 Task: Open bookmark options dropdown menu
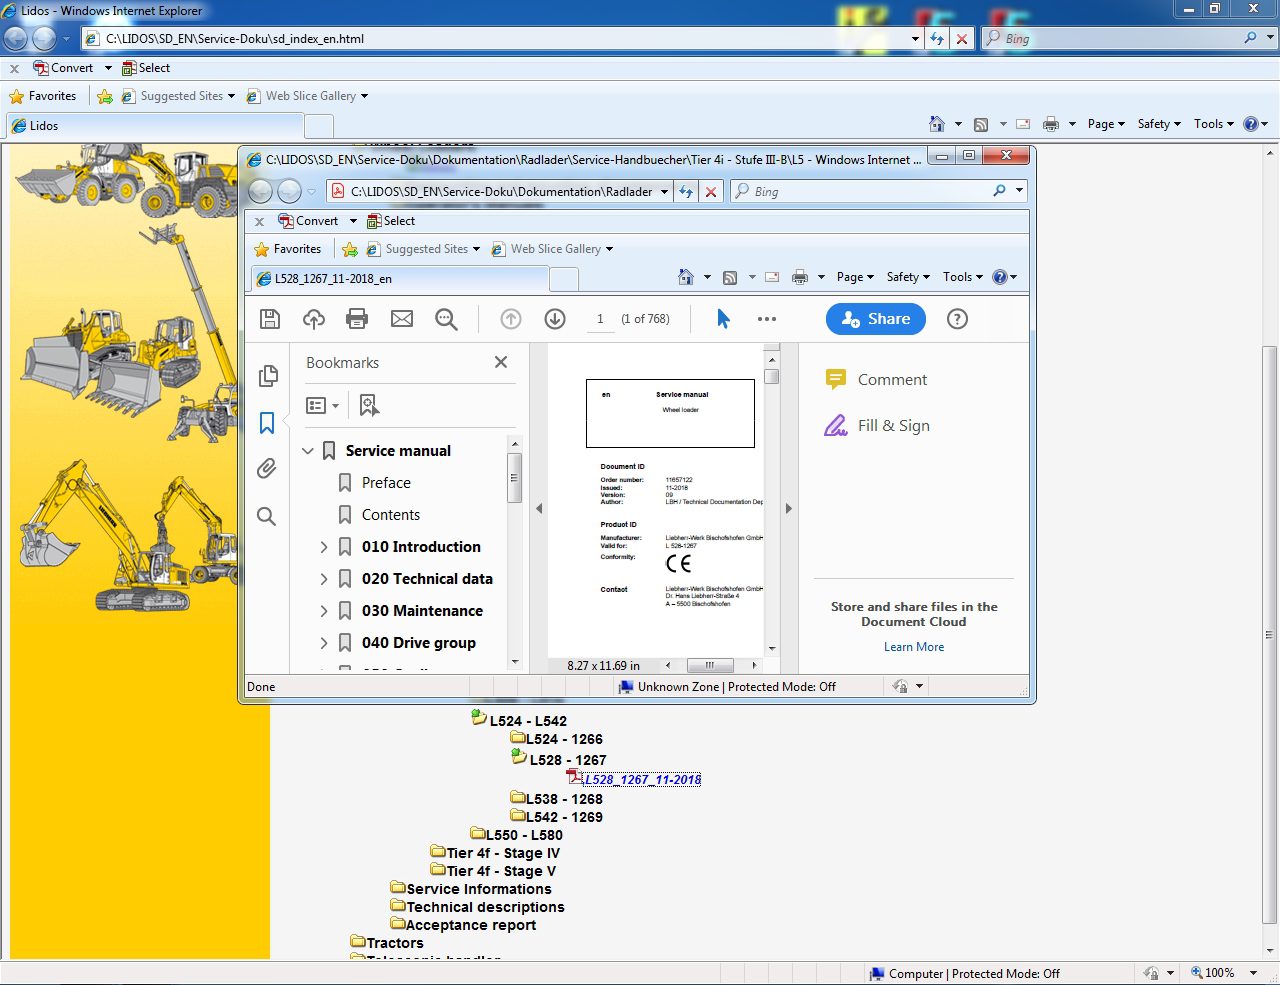(x=322, y=405)
